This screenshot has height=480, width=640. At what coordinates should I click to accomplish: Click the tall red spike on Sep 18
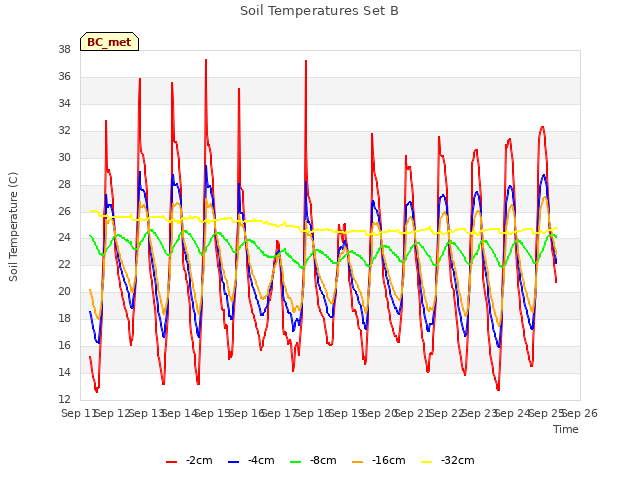click(x=306, y=61)
